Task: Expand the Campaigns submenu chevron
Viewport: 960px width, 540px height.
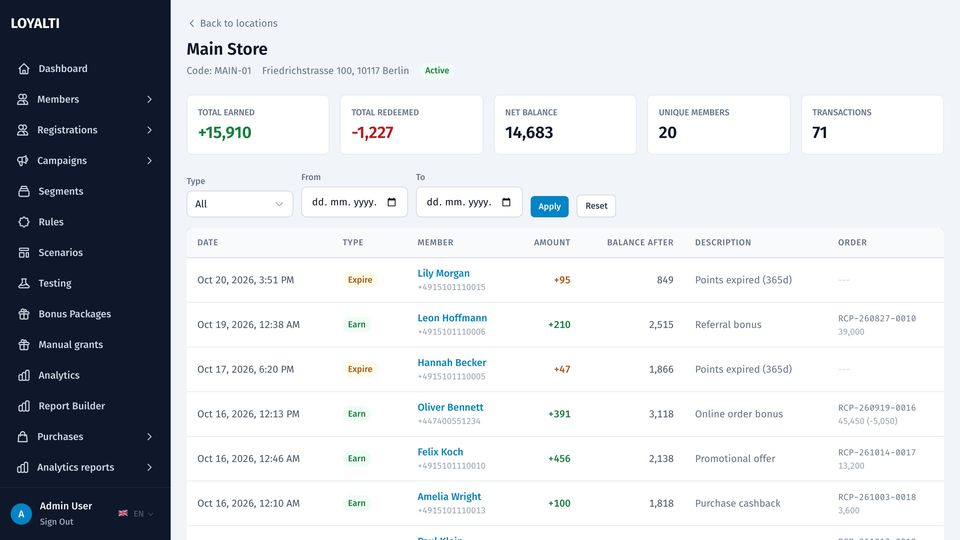Action: coord(149,160)
